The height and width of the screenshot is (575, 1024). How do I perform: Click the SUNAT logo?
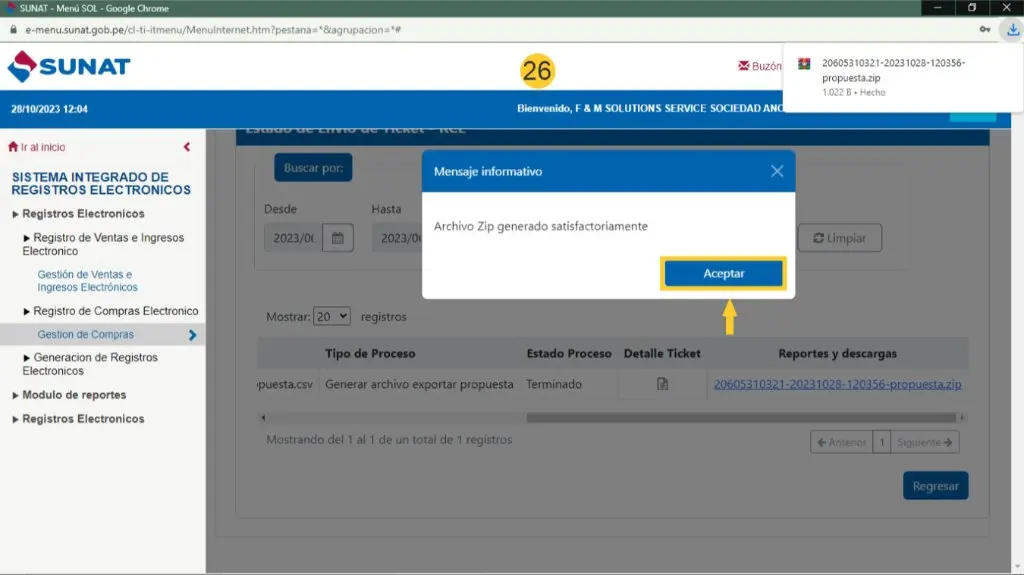coord(69,68)
